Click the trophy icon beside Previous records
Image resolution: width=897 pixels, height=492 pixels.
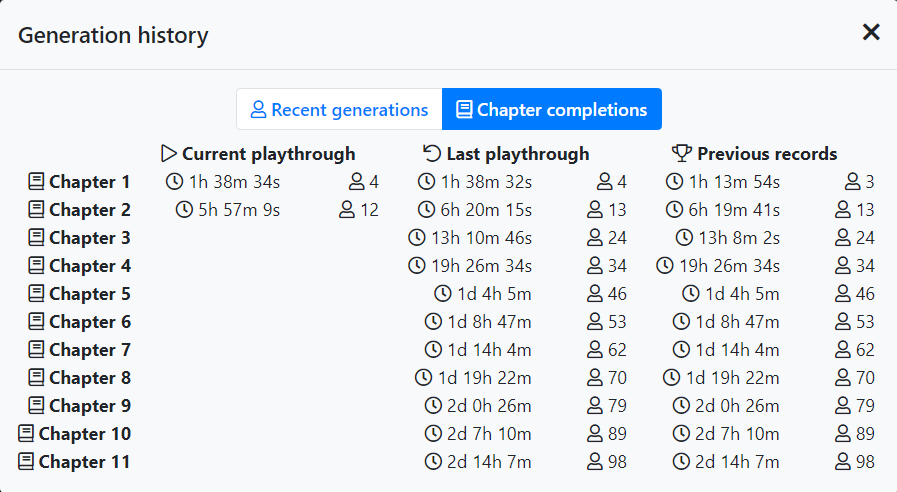(681, 153)
